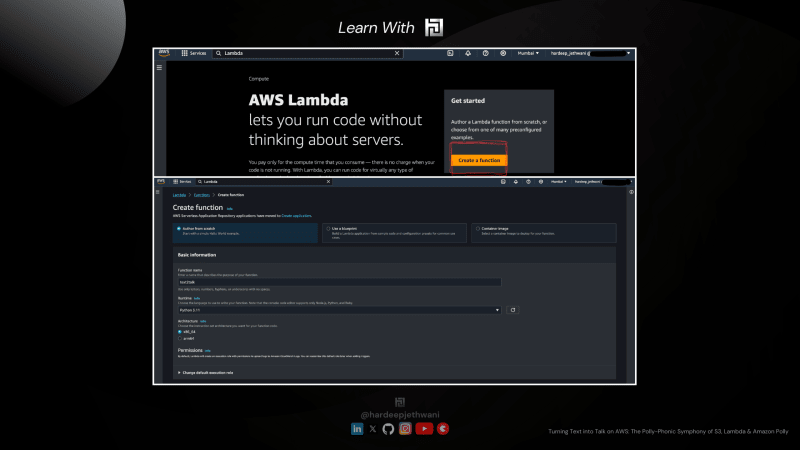Click the AWS logo in the upper console
The image size is (800, 450).
(164, 53)
